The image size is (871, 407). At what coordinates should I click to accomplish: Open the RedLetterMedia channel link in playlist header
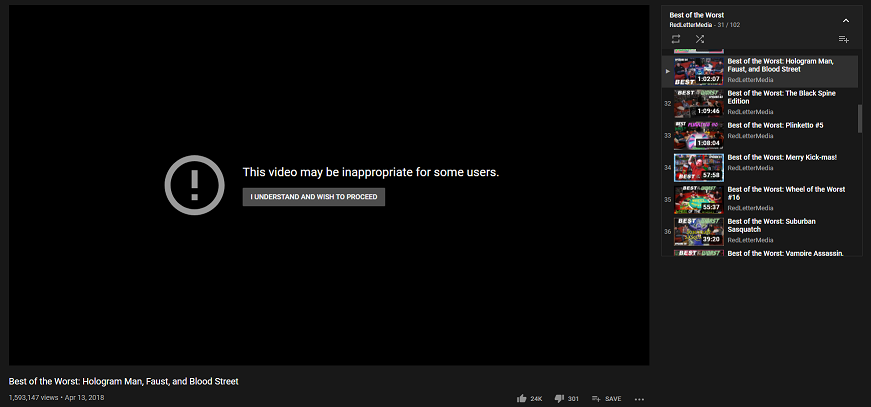(x=690, y=25)
